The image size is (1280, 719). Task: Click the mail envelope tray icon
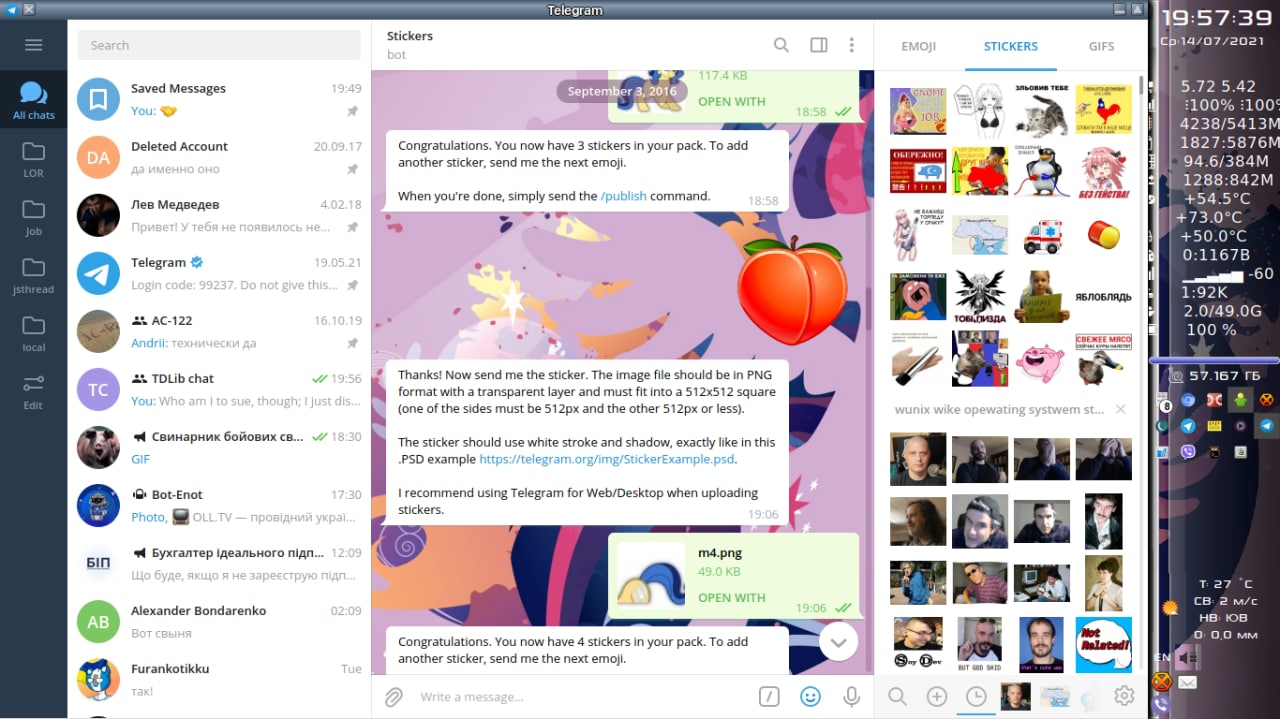tap(1187, 682)
